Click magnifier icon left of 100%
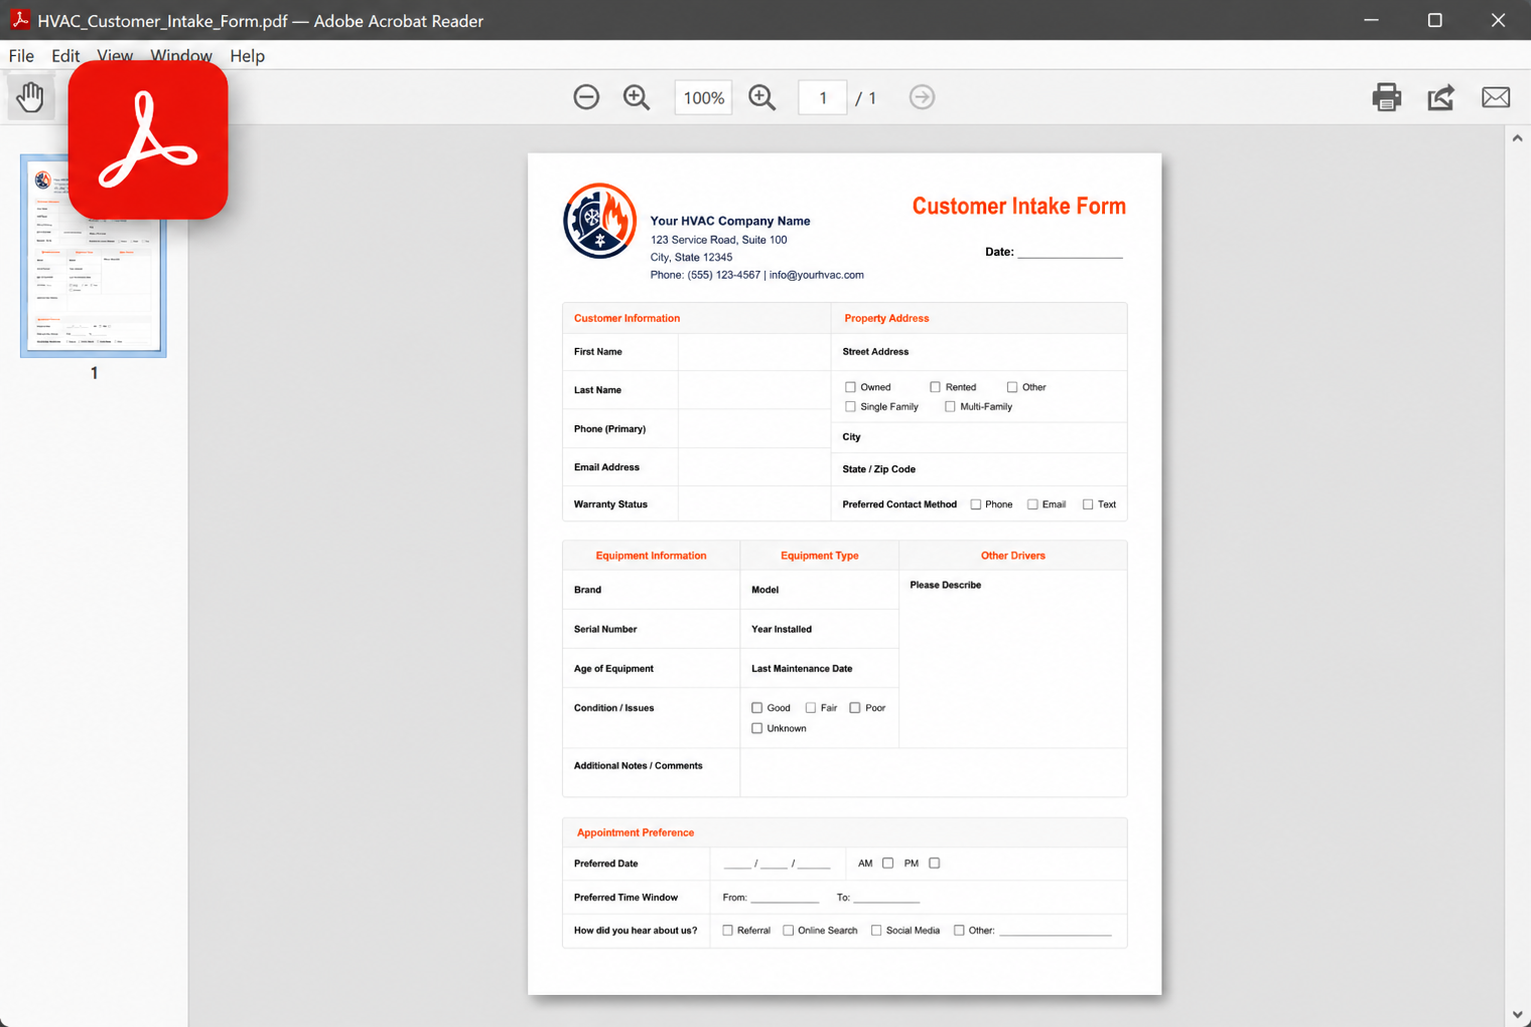 (x=636, y=97)
